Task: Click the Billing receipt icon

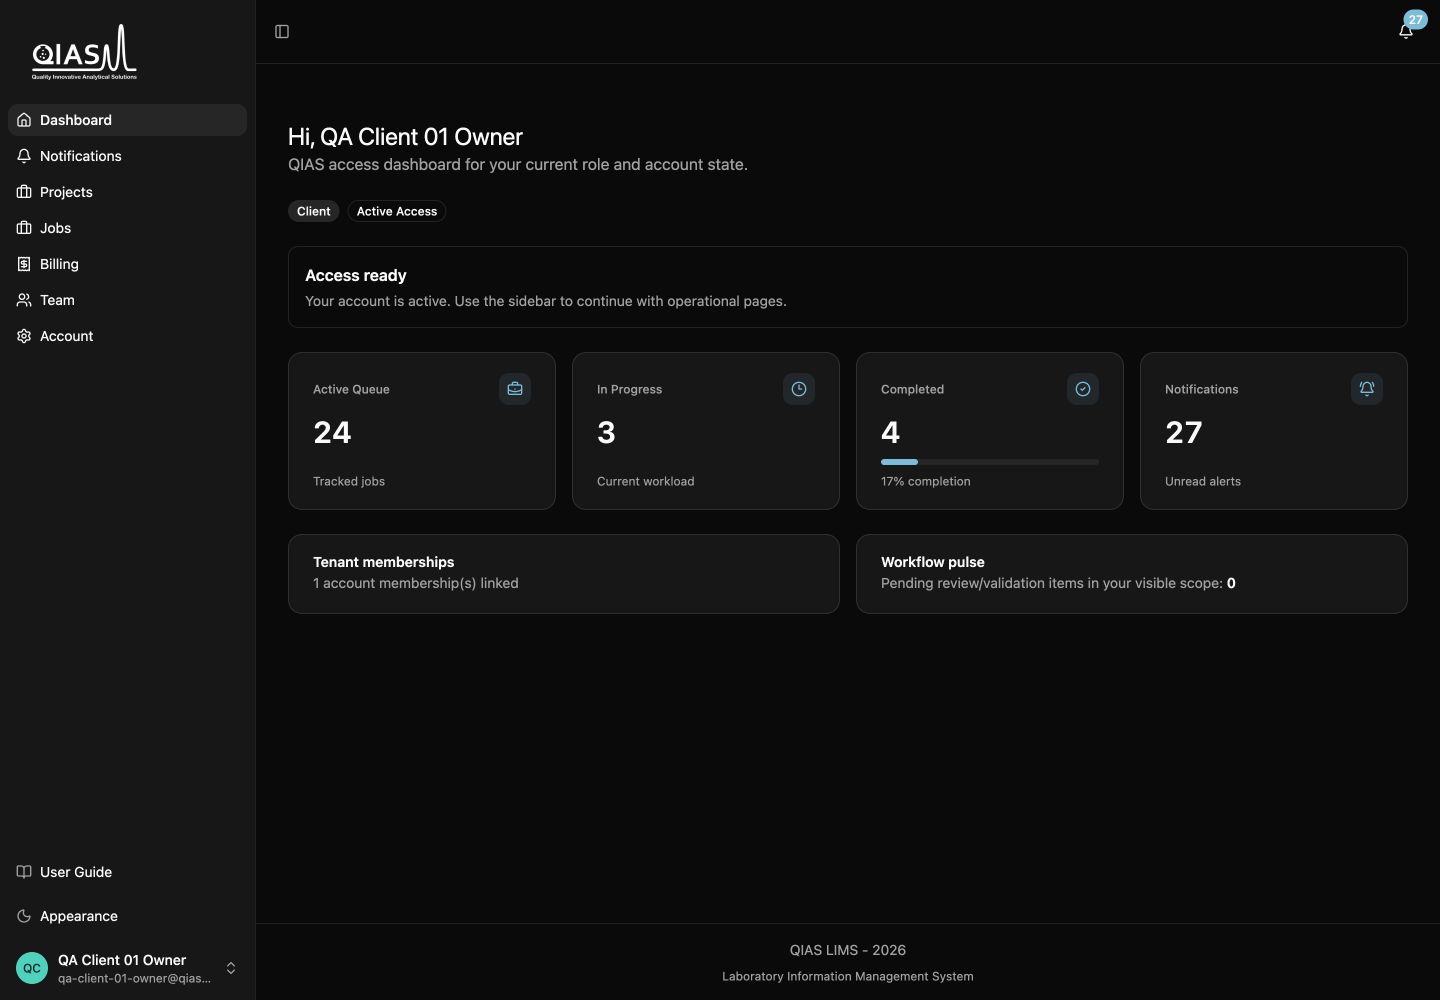Action: tap(24, 264)
